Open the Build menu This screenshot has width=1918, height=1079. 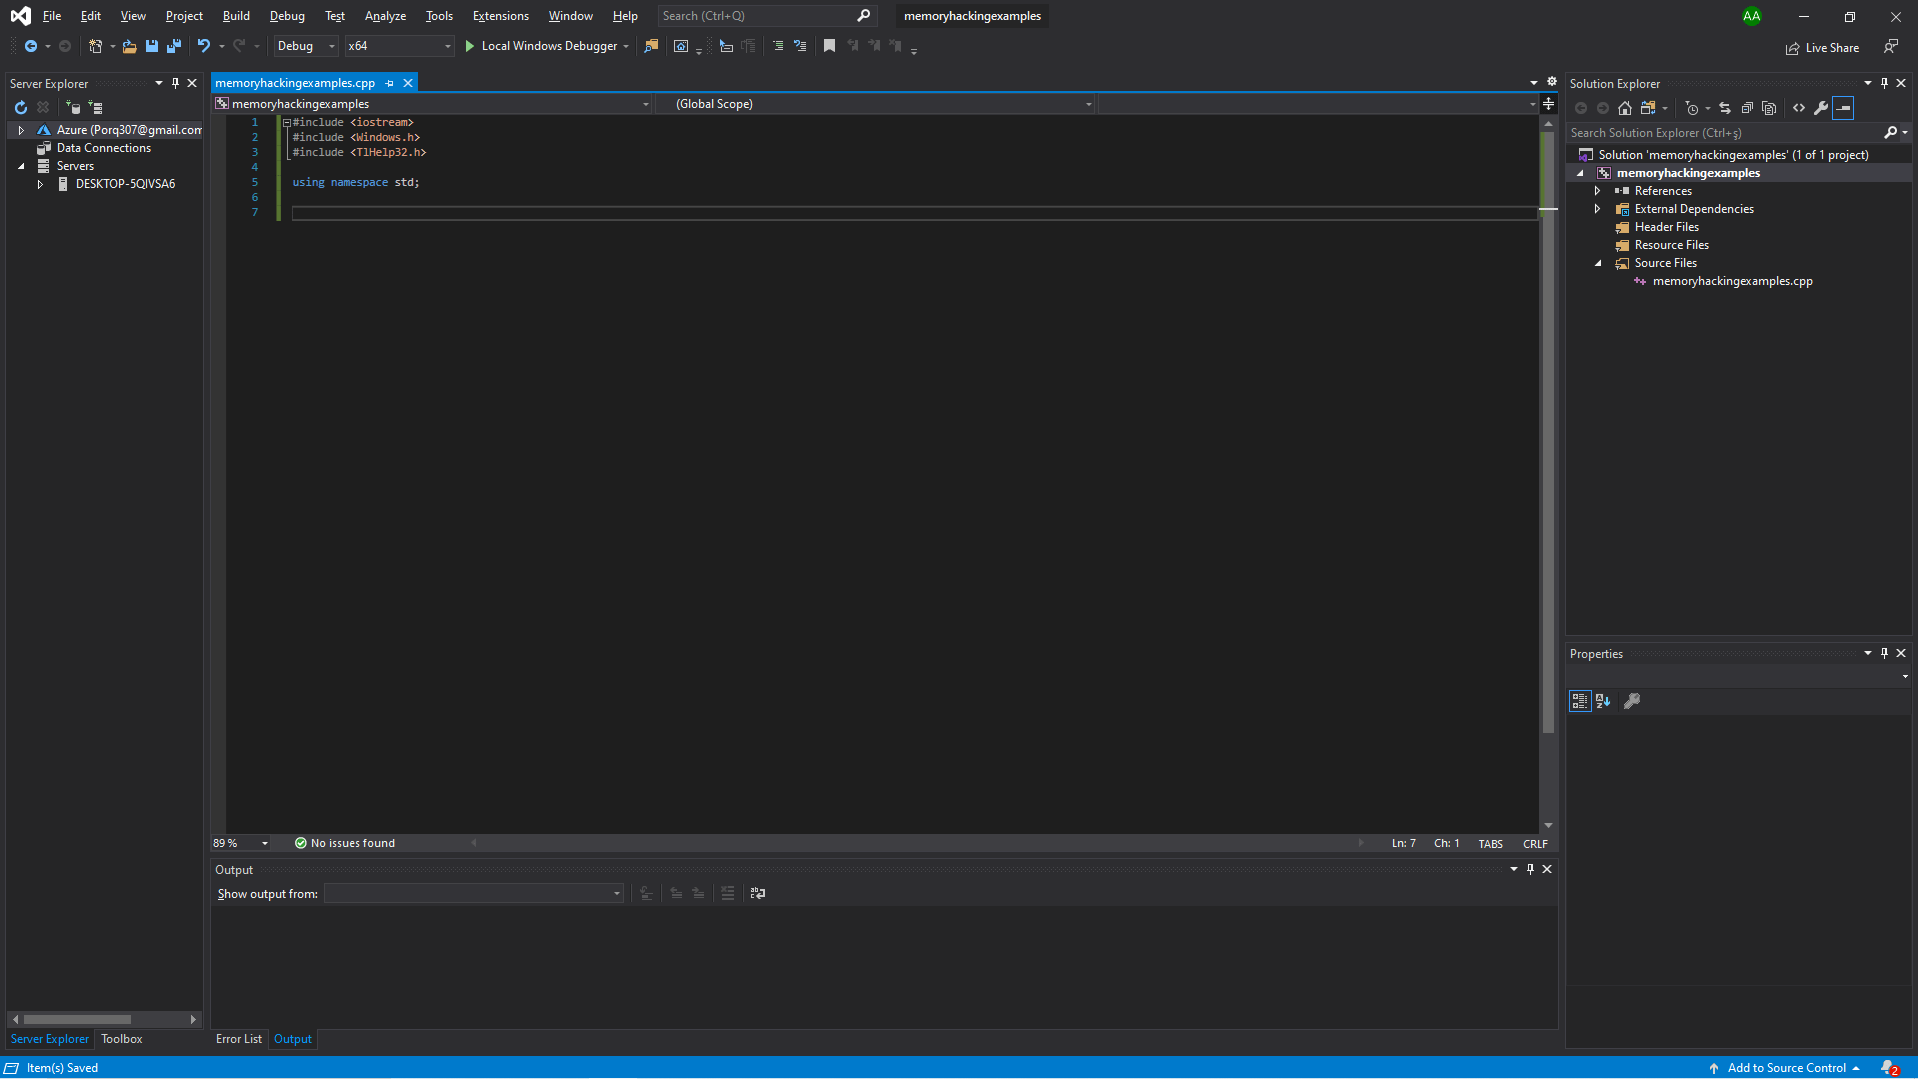pos(236,16)
